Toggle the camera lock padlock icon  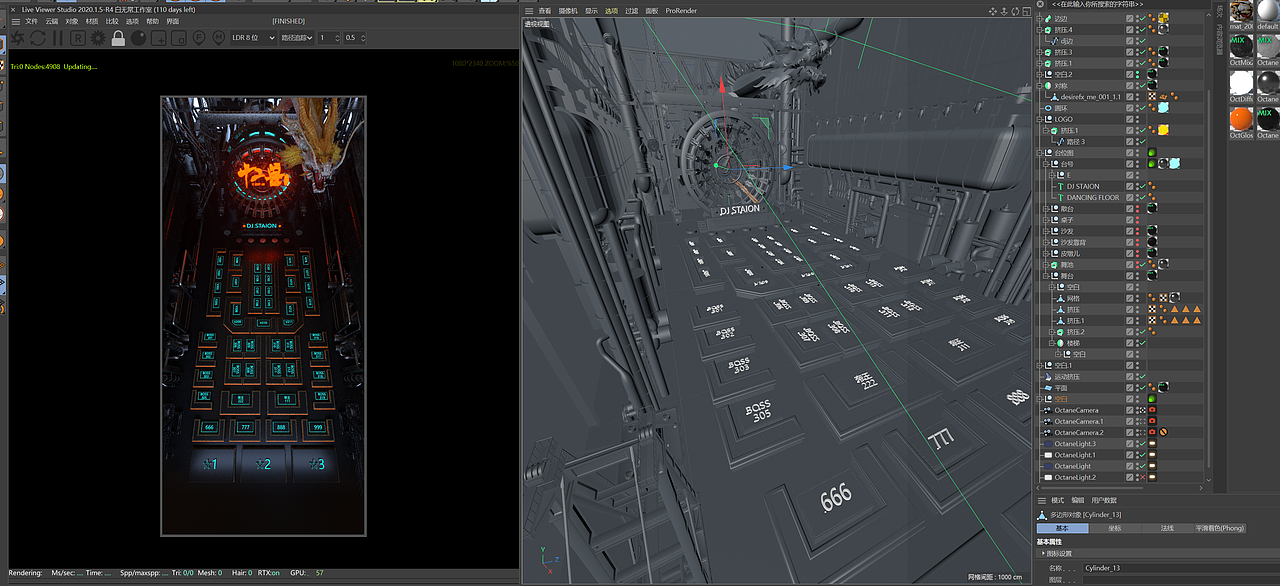click(118, 38)
